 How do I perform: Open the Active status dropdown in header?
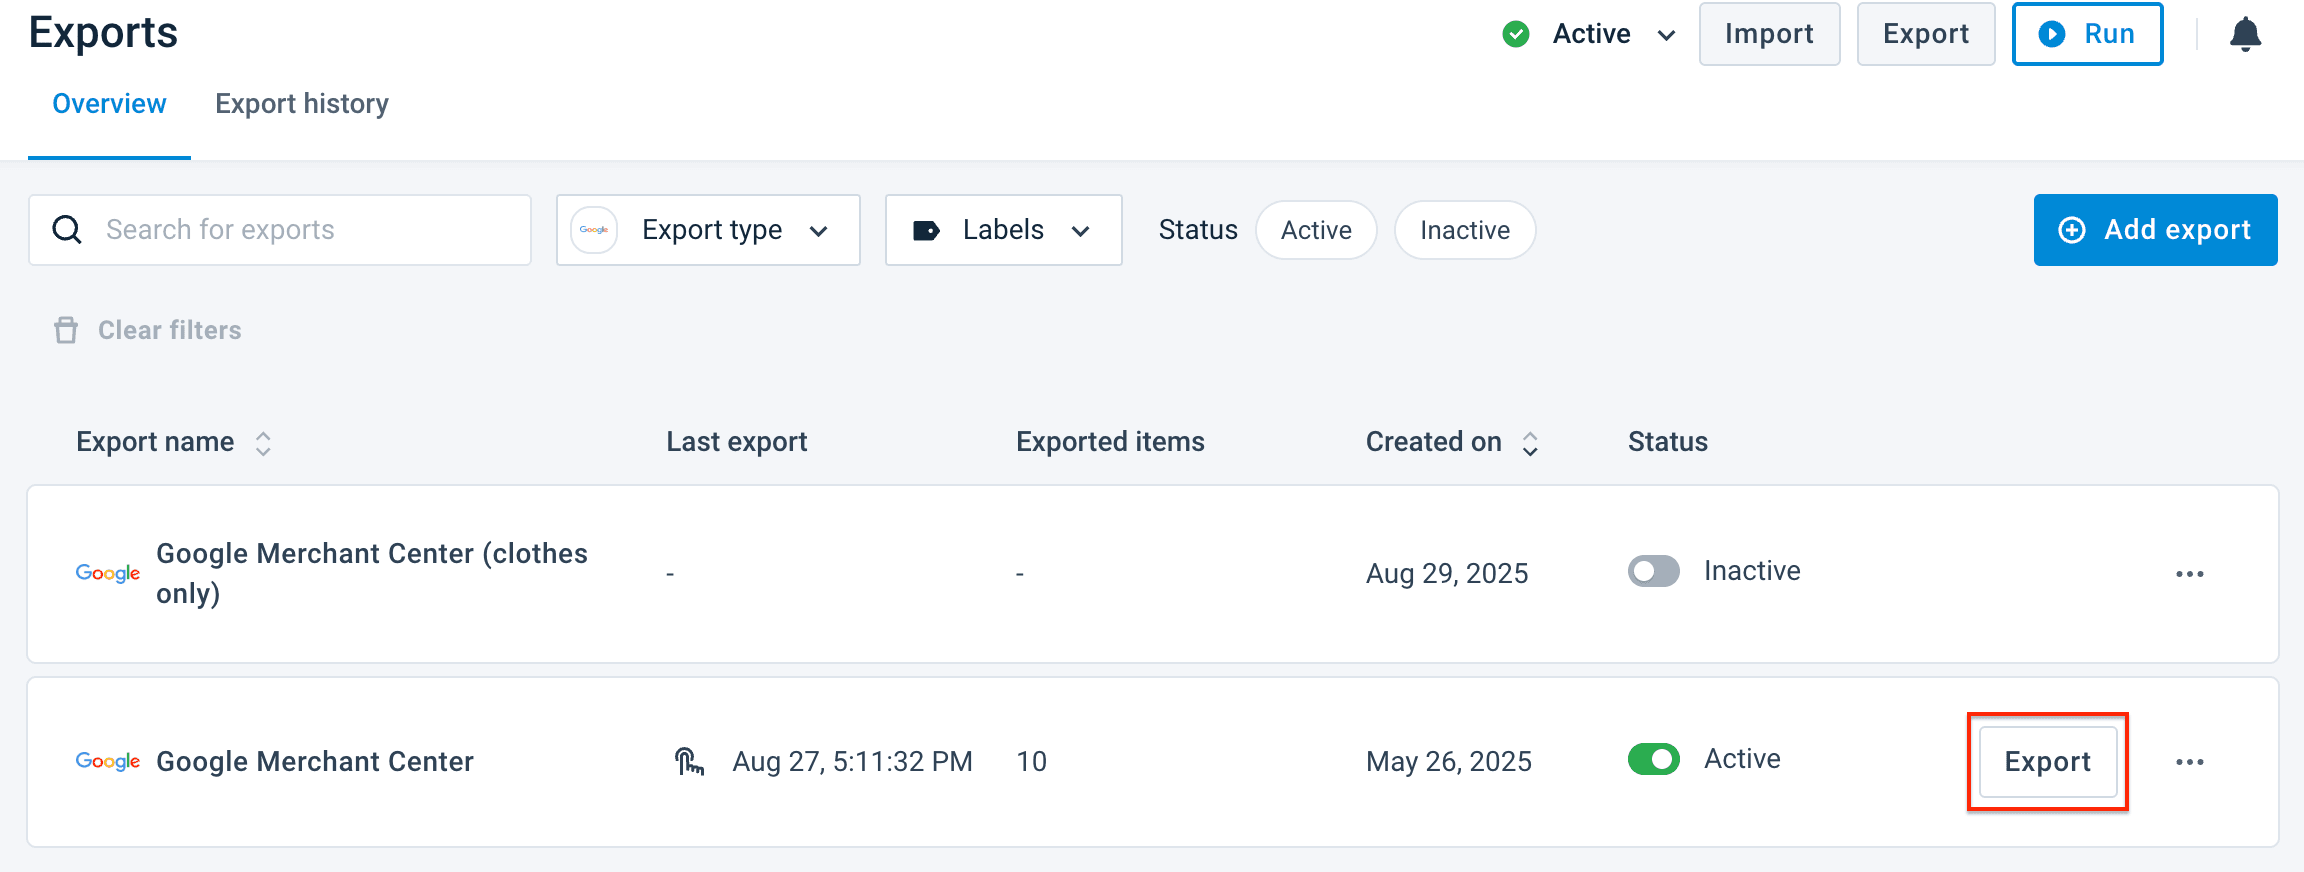1590,34
